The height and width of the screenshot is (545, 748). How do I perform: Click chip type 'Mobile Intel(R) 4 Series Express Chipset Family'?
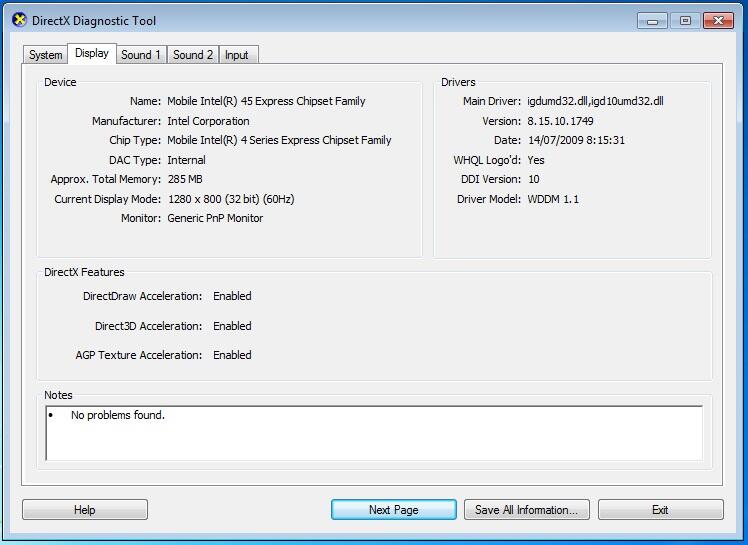(x=280, y=140)
